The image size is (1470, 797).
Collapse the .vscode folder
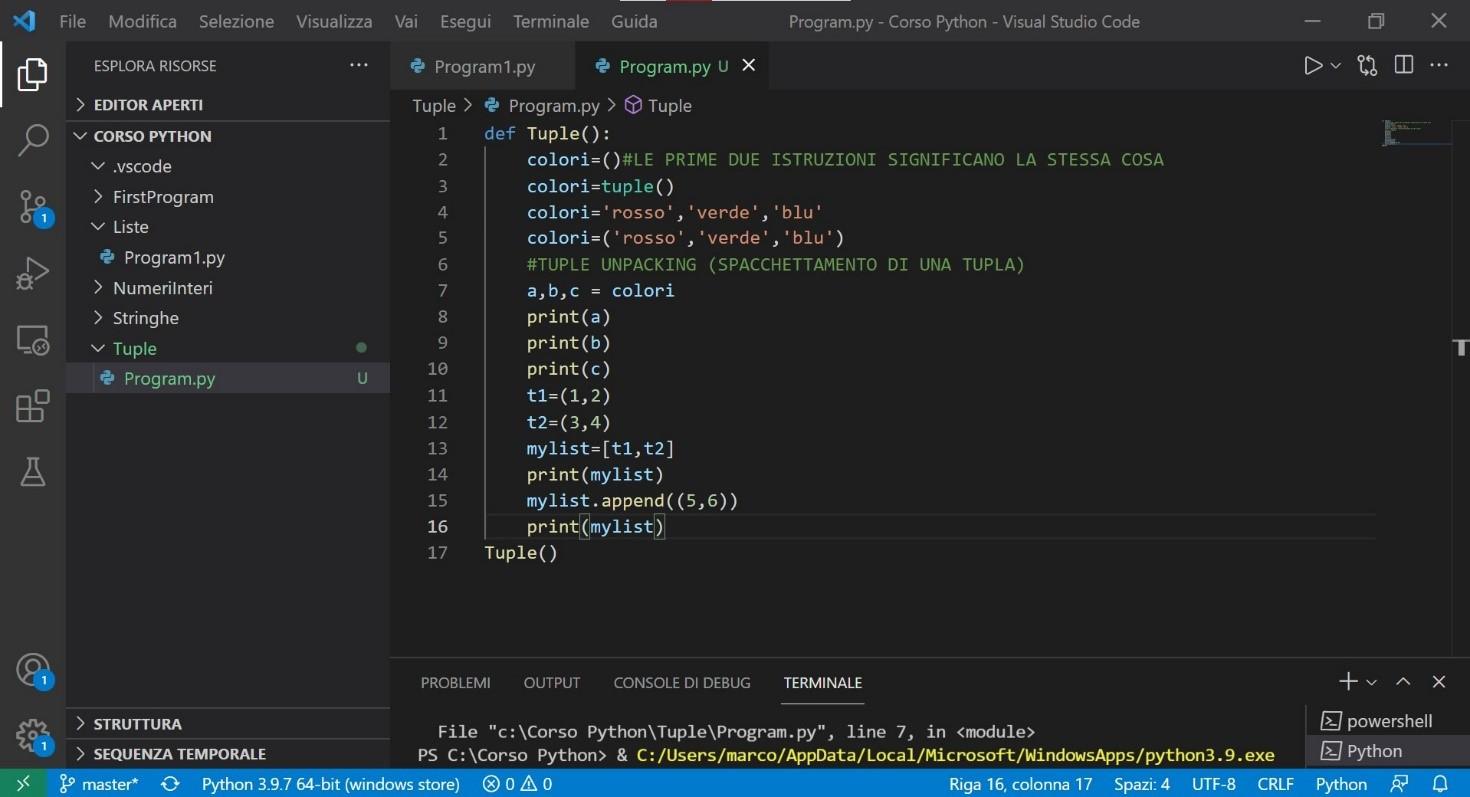(x=228, y=166)
